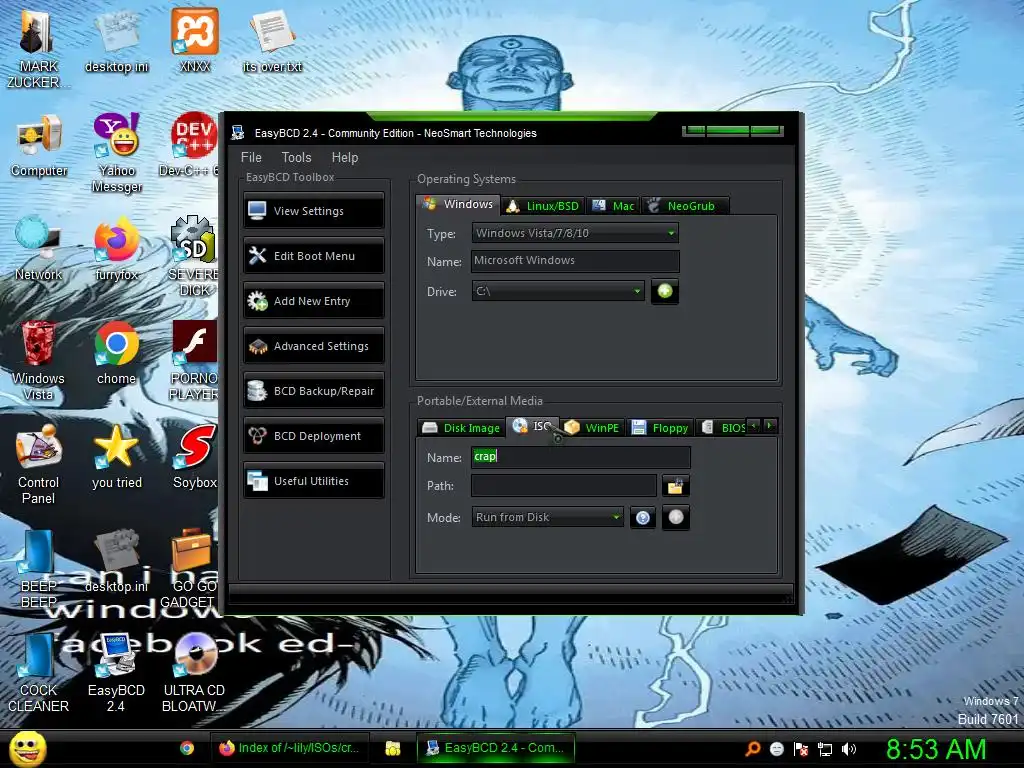The width and height of the screenshot is (1024, 768).
Task: Click the folder icon in the taskbar
Action: [x=392, y=748]
